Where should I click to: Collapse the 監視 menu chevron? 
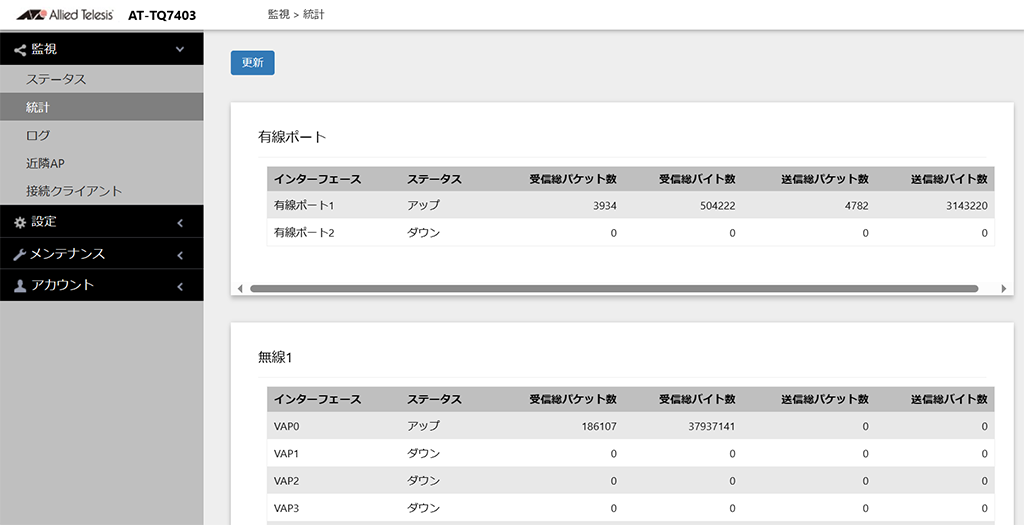pos(180,49)
